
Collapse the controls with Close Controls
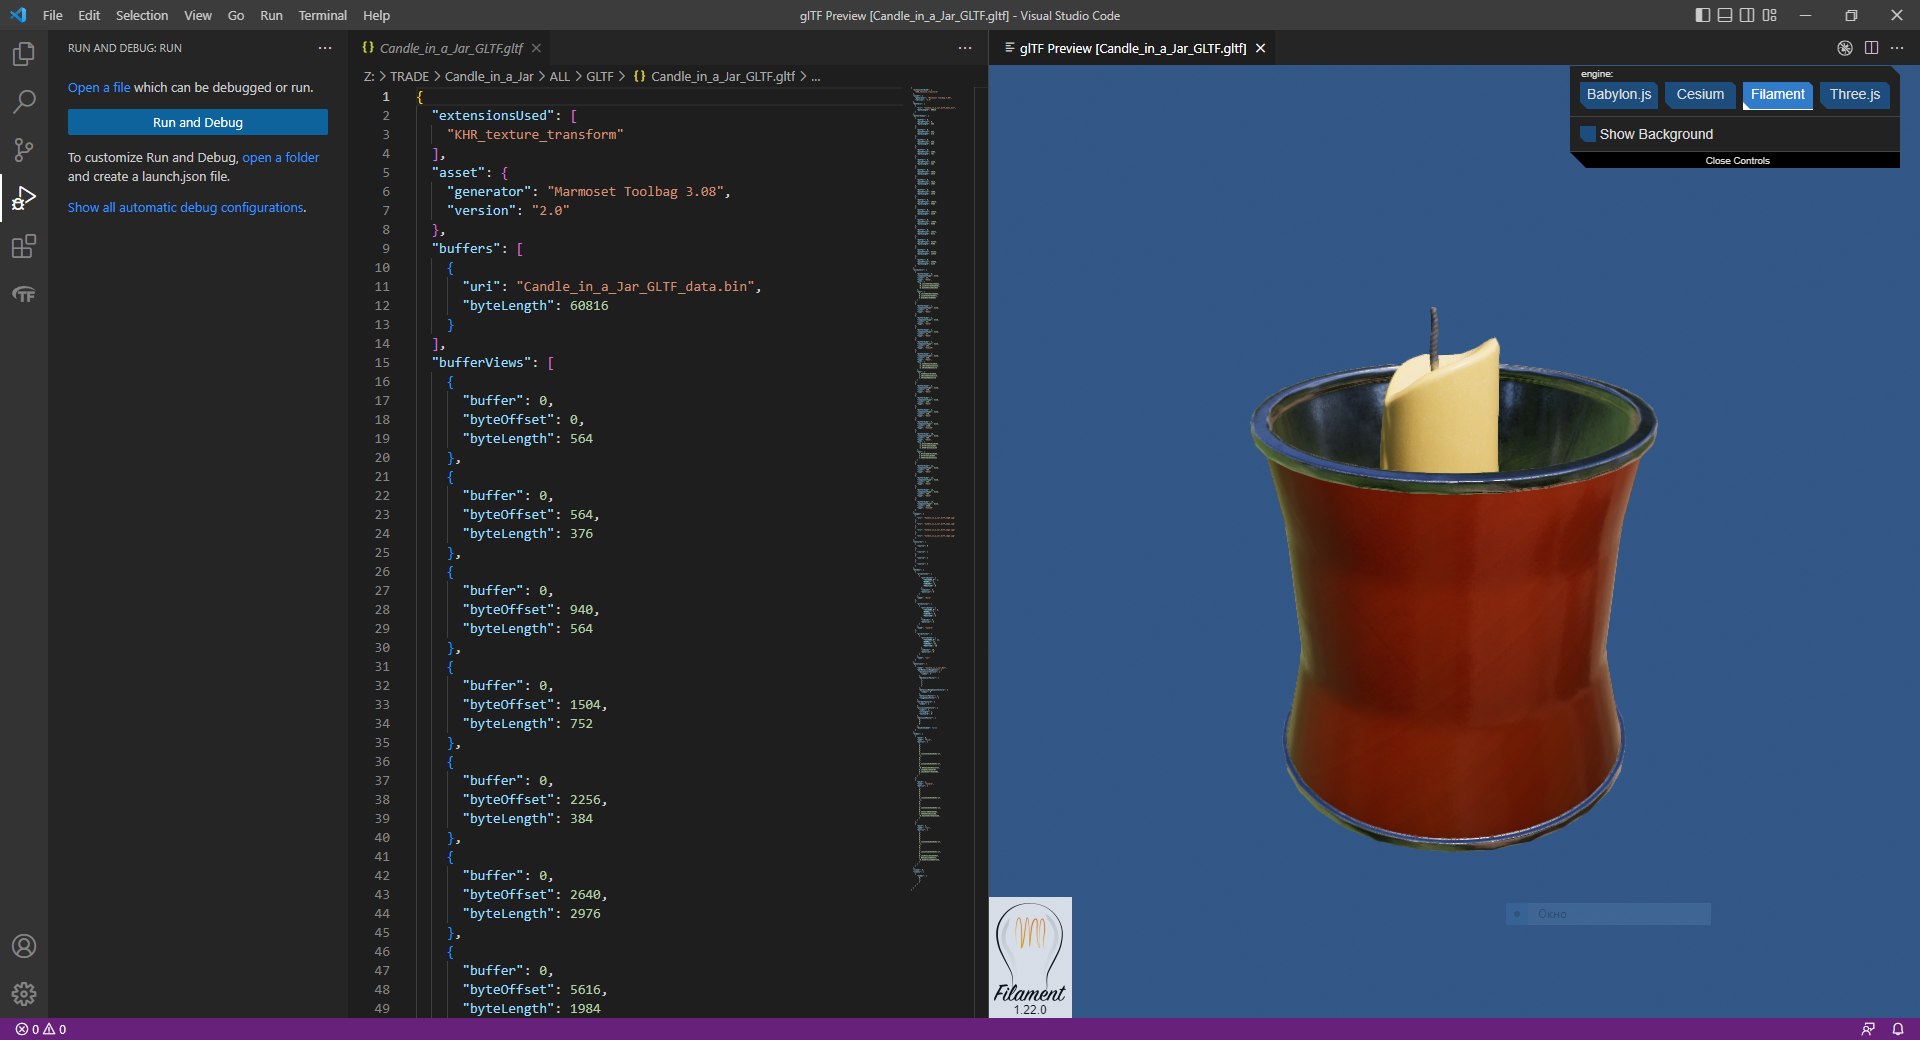(x=1738, y=160)
